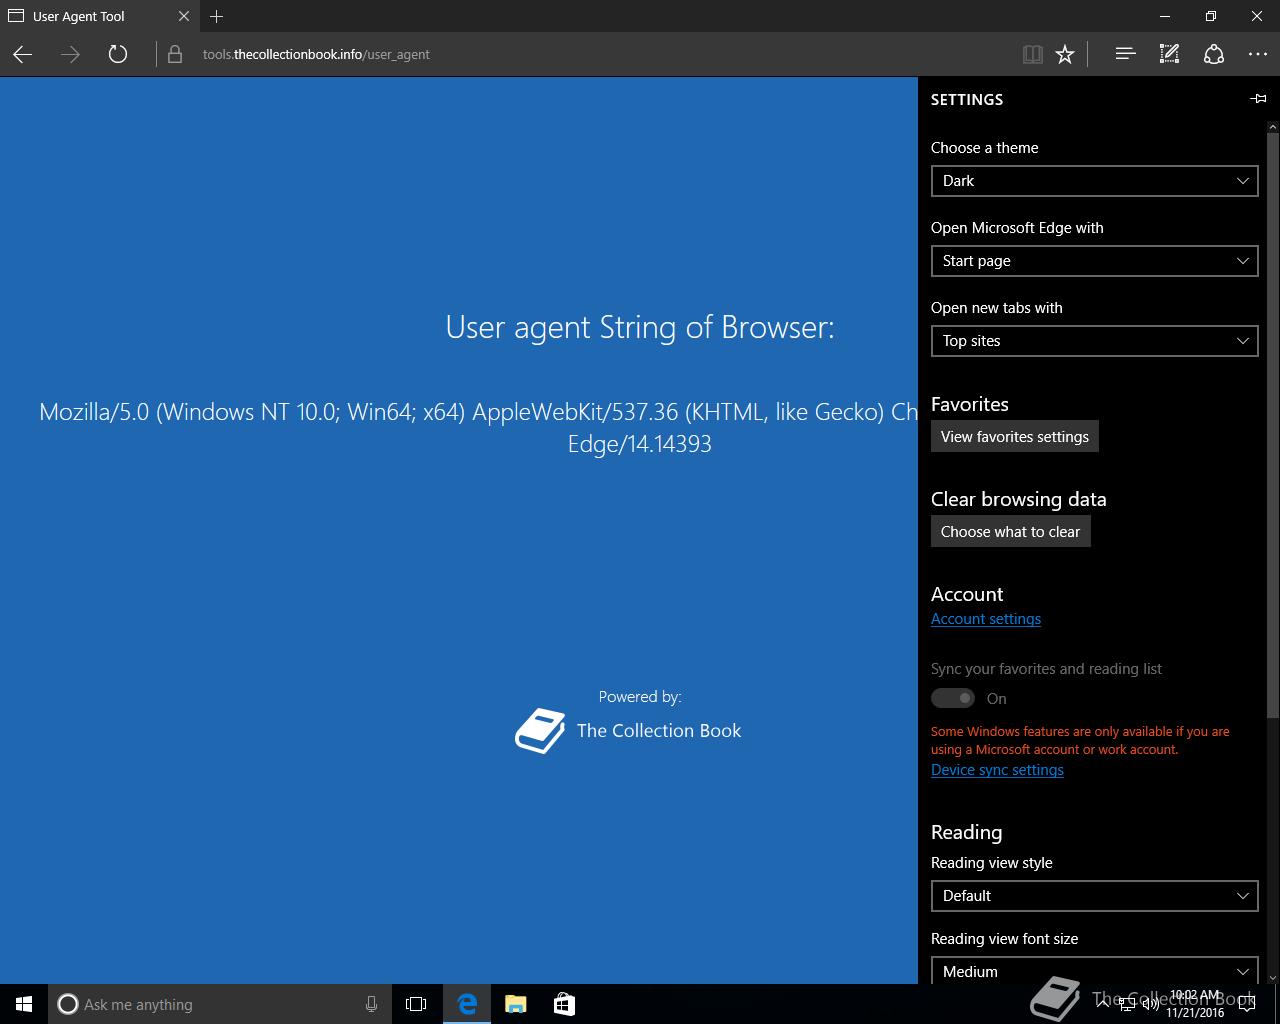Open the Choose a theme dropdown
The height and width of the screenshot is (1024, 1280).
[1094, 181]
